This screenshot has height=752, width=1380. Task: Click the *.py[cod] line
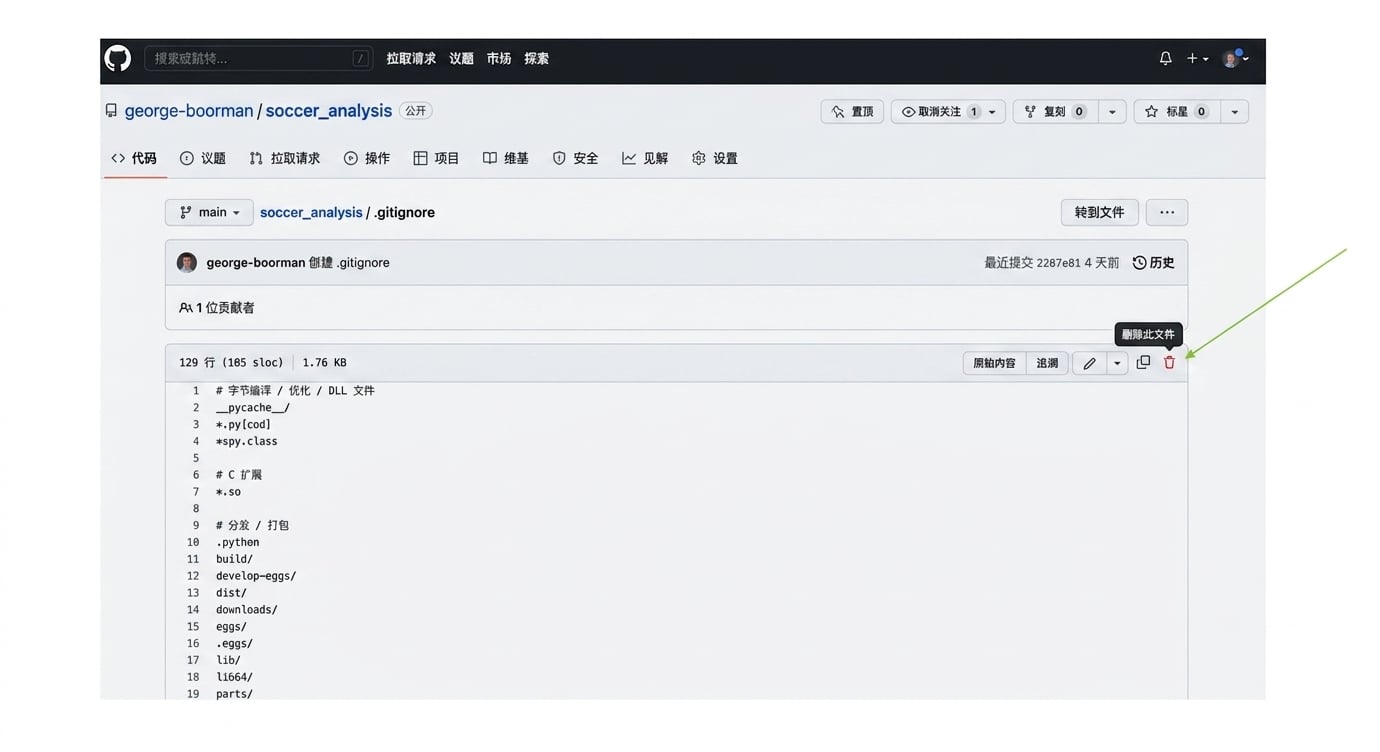click(x=243, y=424)
